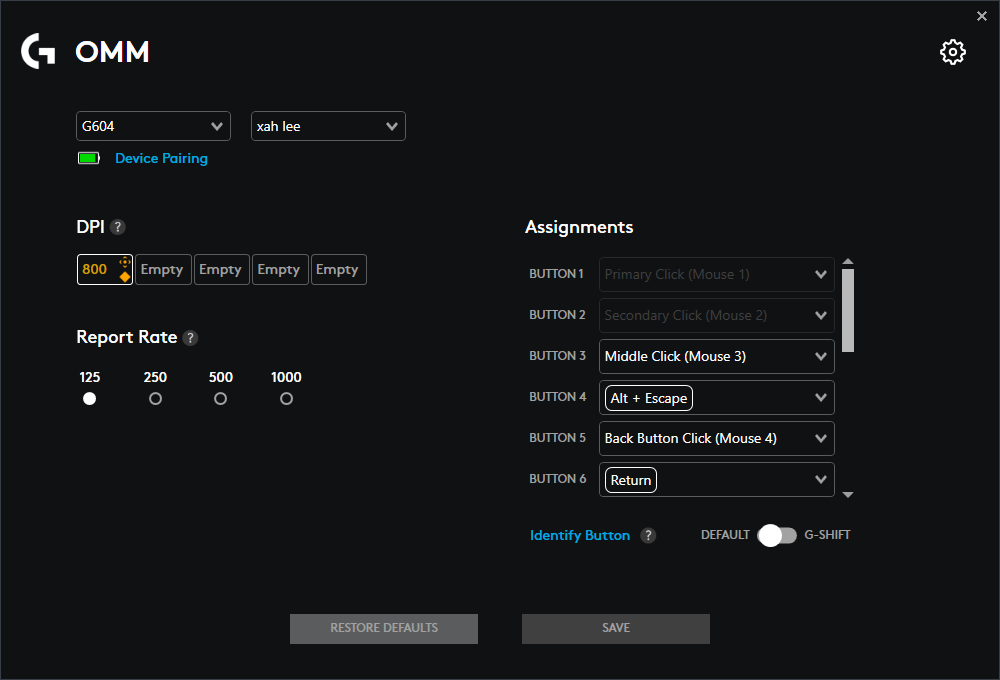Viewport: 1000px width, 680px height.
Task: Click the fifth DPI slot labeled Empty
Action: [x=338, y=269]
